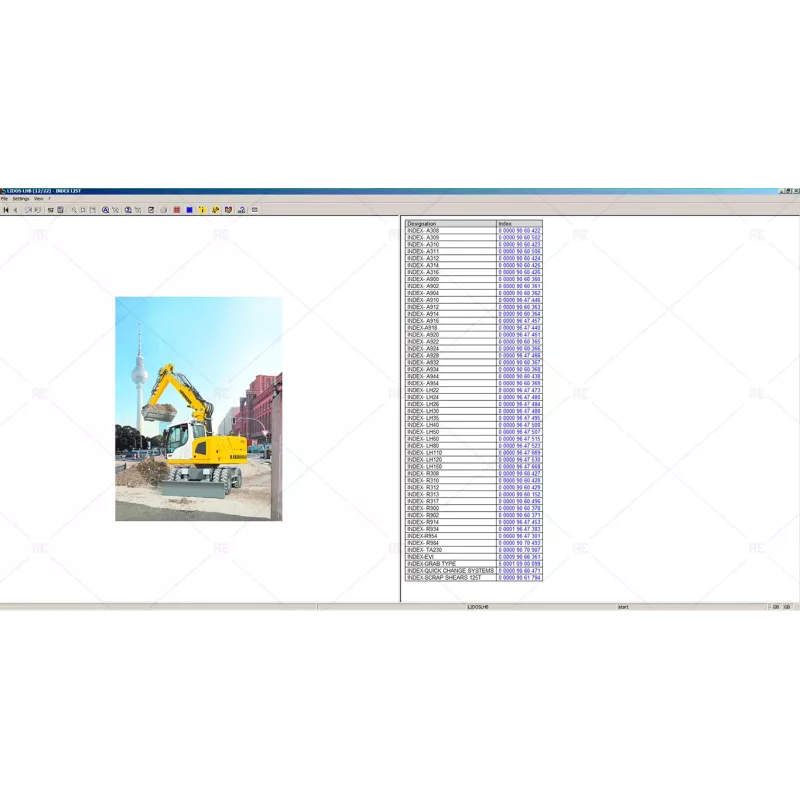Select the magnifier zoom tool icon

pos(74,210)
